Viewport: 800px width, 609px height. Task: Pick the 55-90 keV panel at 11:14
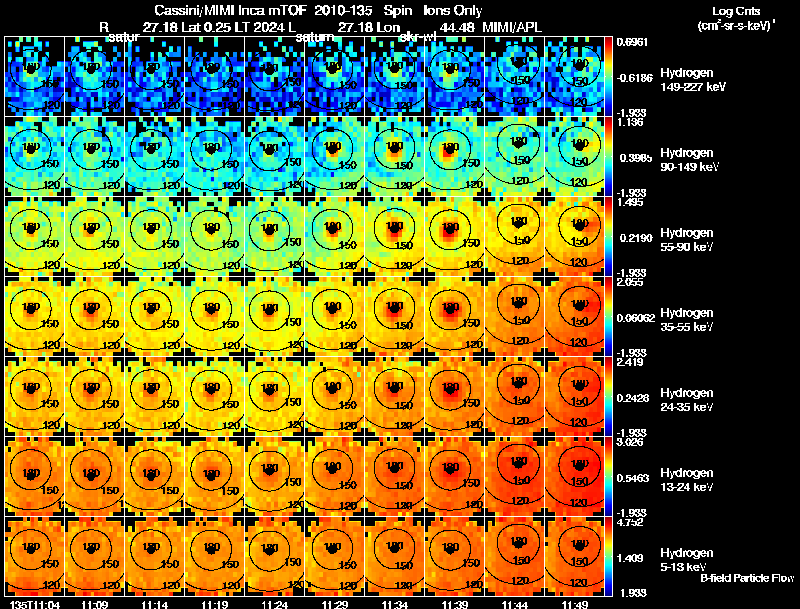click(155, 237)
